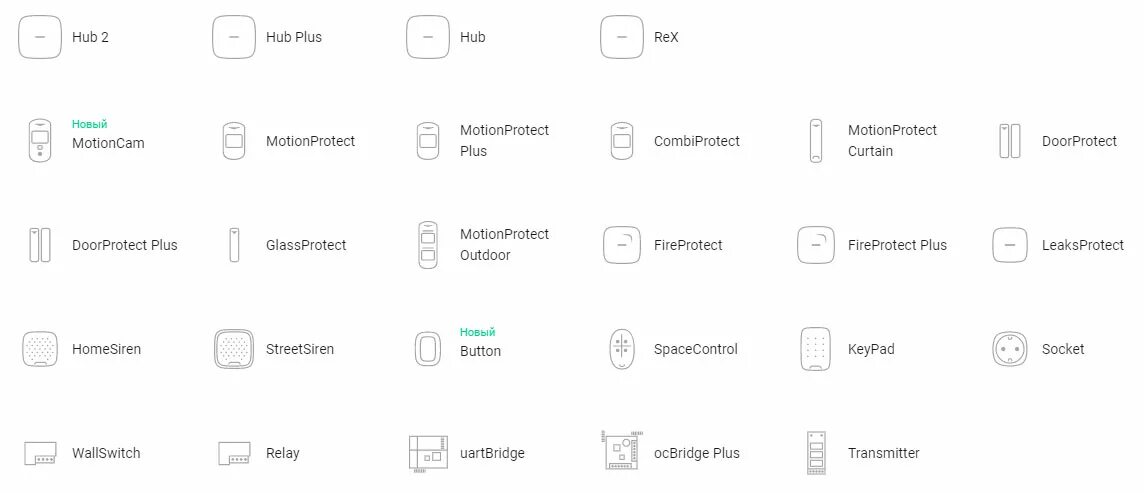Image resolution: width=1144 pixels, height=493 pixels.
Task: Select the MotionProtect Outdoor icon
Action: (x=428, y=245)
